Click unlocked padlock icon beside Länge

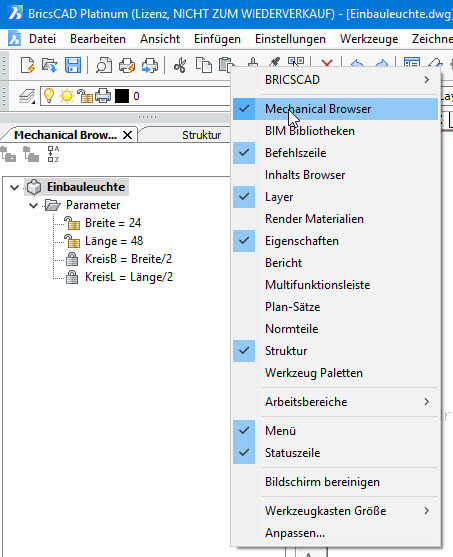click(72, 241)
